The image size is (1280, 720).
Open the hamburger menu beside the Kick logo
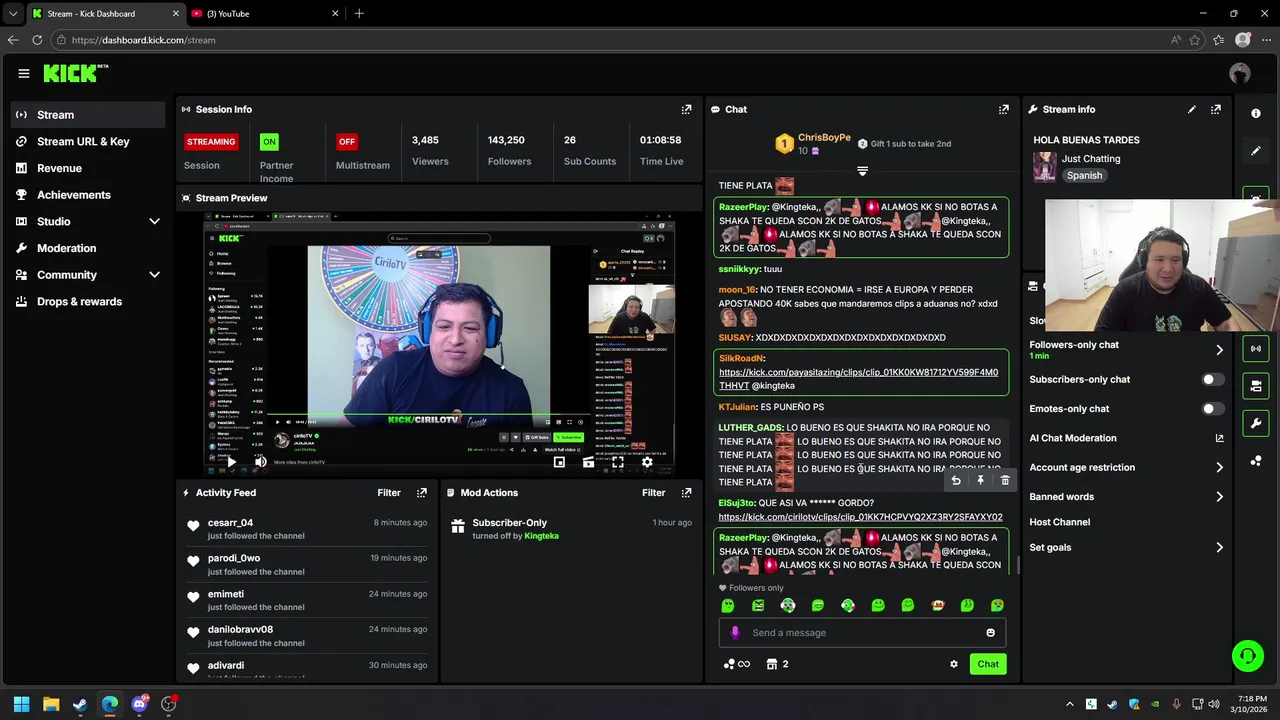[24, 73]
